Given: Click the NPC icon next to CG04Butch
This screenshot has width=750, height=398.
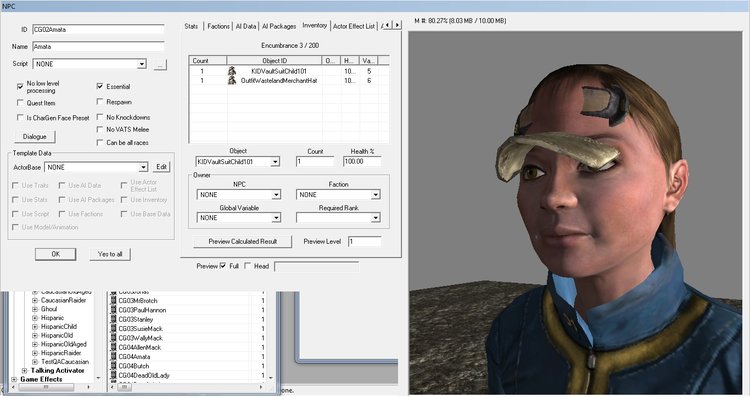Looking at the screenshot, I should point(113,365).
